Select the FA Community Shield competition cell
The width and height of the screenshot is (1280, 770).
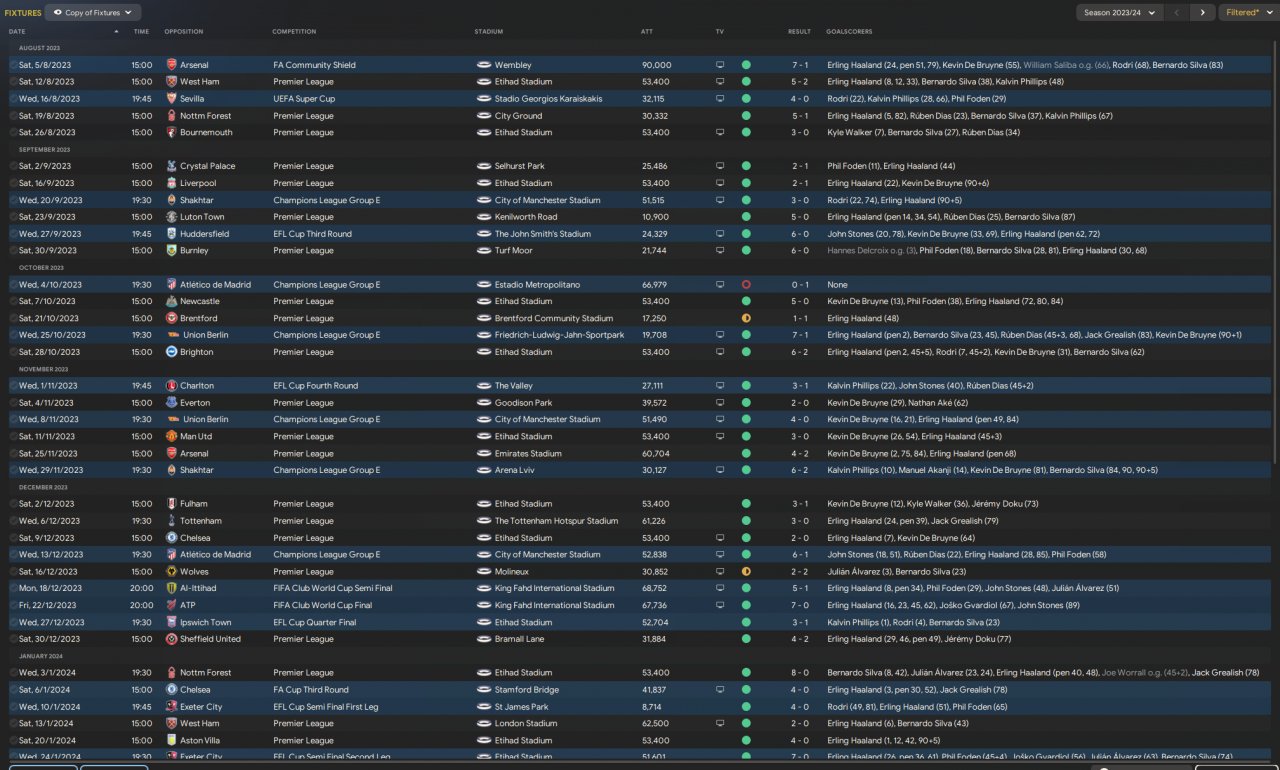point(314,65)
